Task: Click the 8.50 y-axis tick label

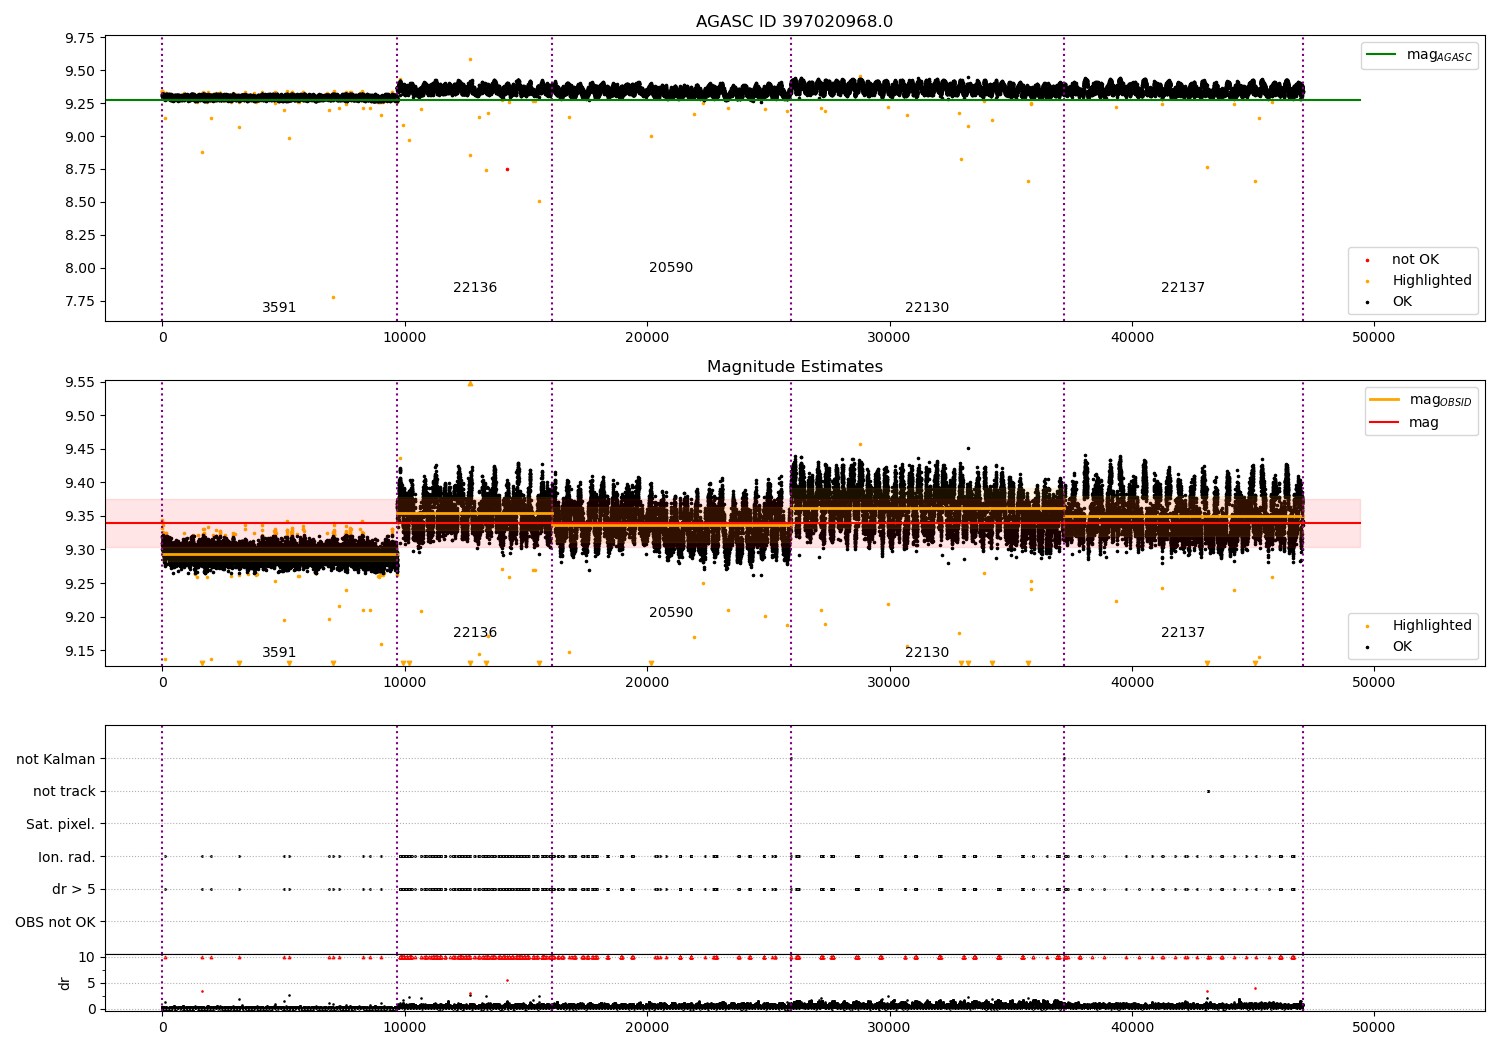Action: 80,202
